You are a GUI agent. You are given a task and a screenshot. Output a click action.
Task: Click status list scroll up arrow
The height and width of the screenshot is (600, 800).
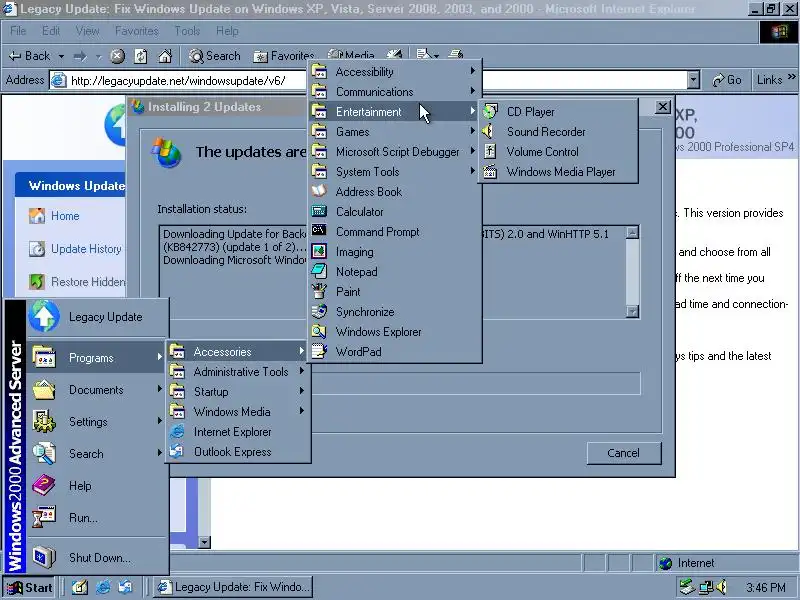pyautogui.click(x=632, y=233)
